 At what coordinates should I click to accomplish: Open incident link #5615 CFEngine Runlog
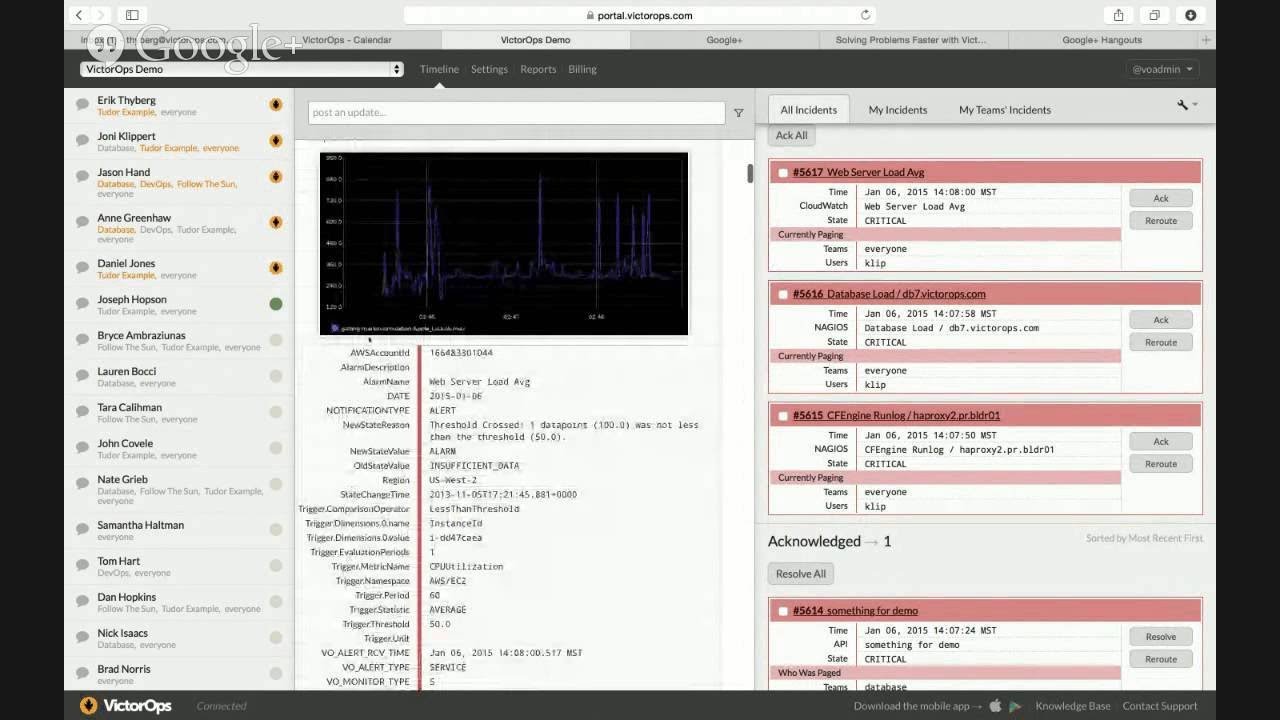click(x=896, y=415)
